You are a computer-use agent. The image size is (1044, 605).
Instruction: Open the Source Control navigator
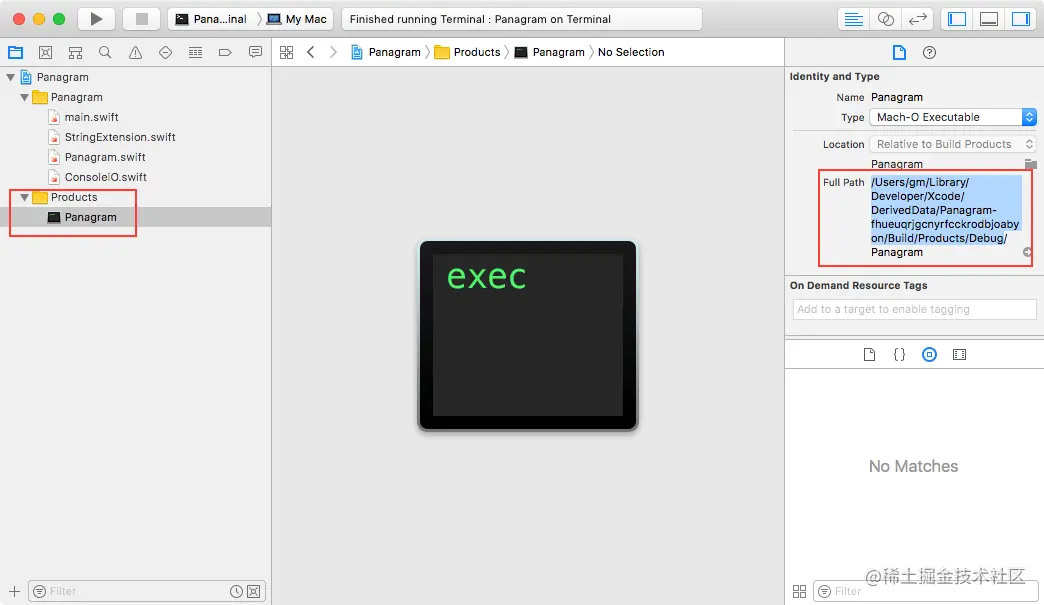[x=45, y=53]
